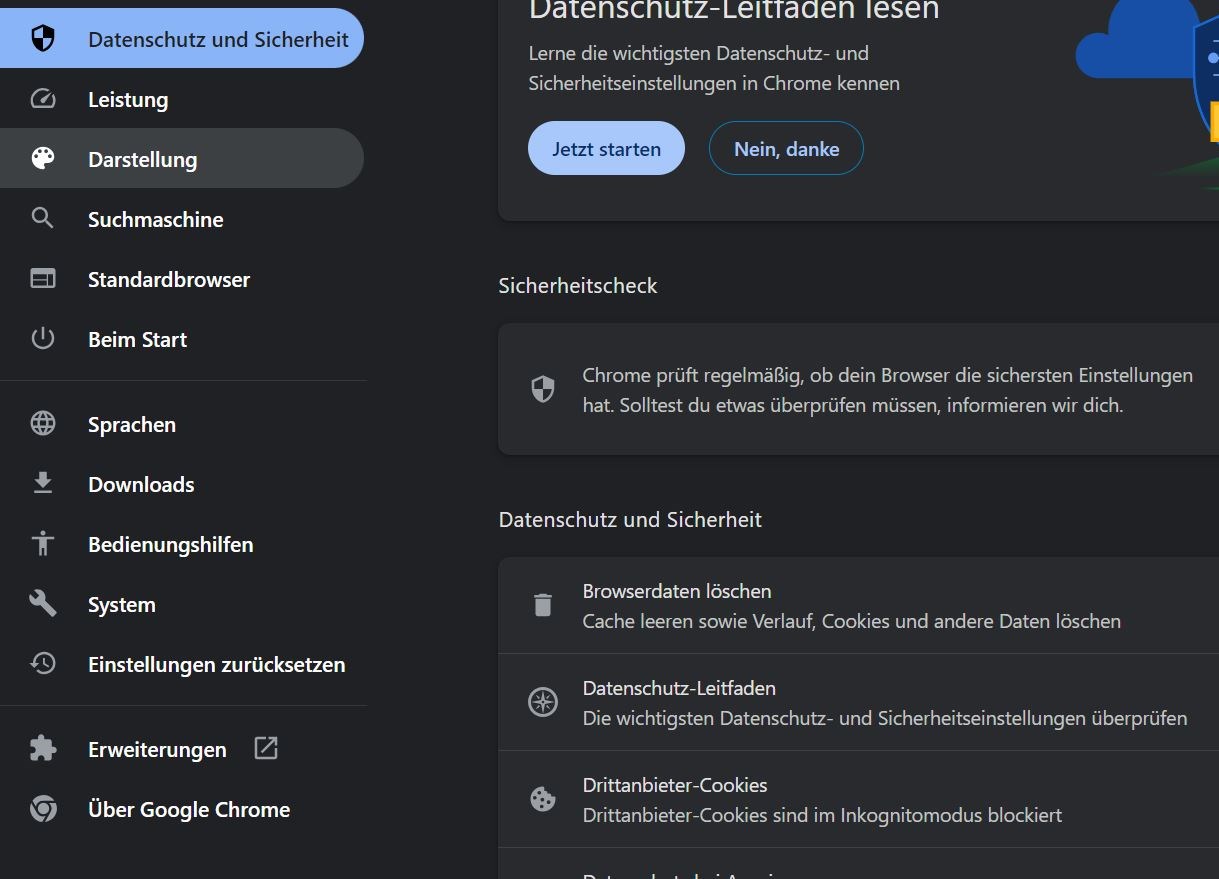Click the 'Cache leeren sowie Verlauf' description

[x=852, y=621]
